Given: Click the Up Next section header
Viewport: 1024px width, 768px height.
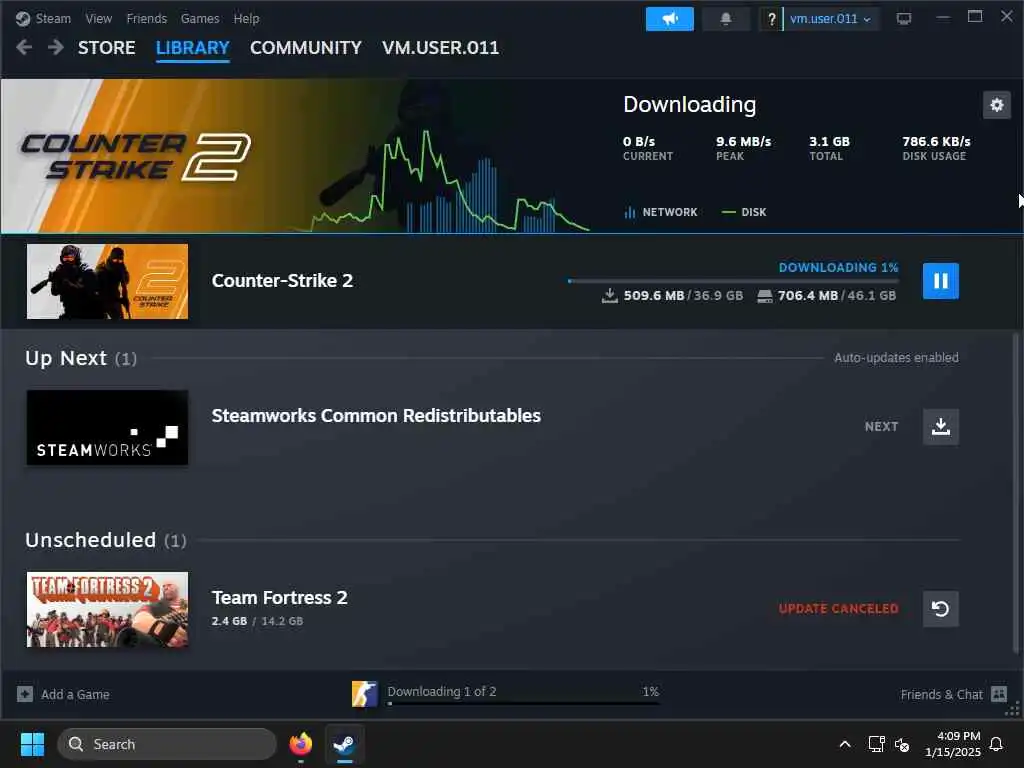Looking at the screenshot, I should 81,359.
